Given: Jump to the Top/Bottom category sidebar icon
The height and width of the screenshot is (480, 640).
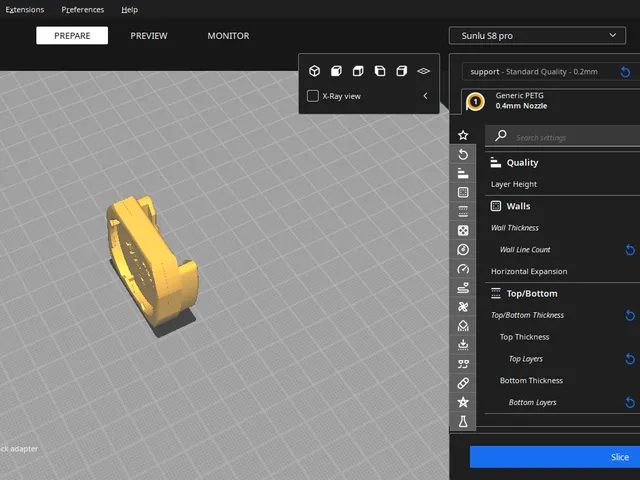Looking at the screenshot, I should (463, 211).
